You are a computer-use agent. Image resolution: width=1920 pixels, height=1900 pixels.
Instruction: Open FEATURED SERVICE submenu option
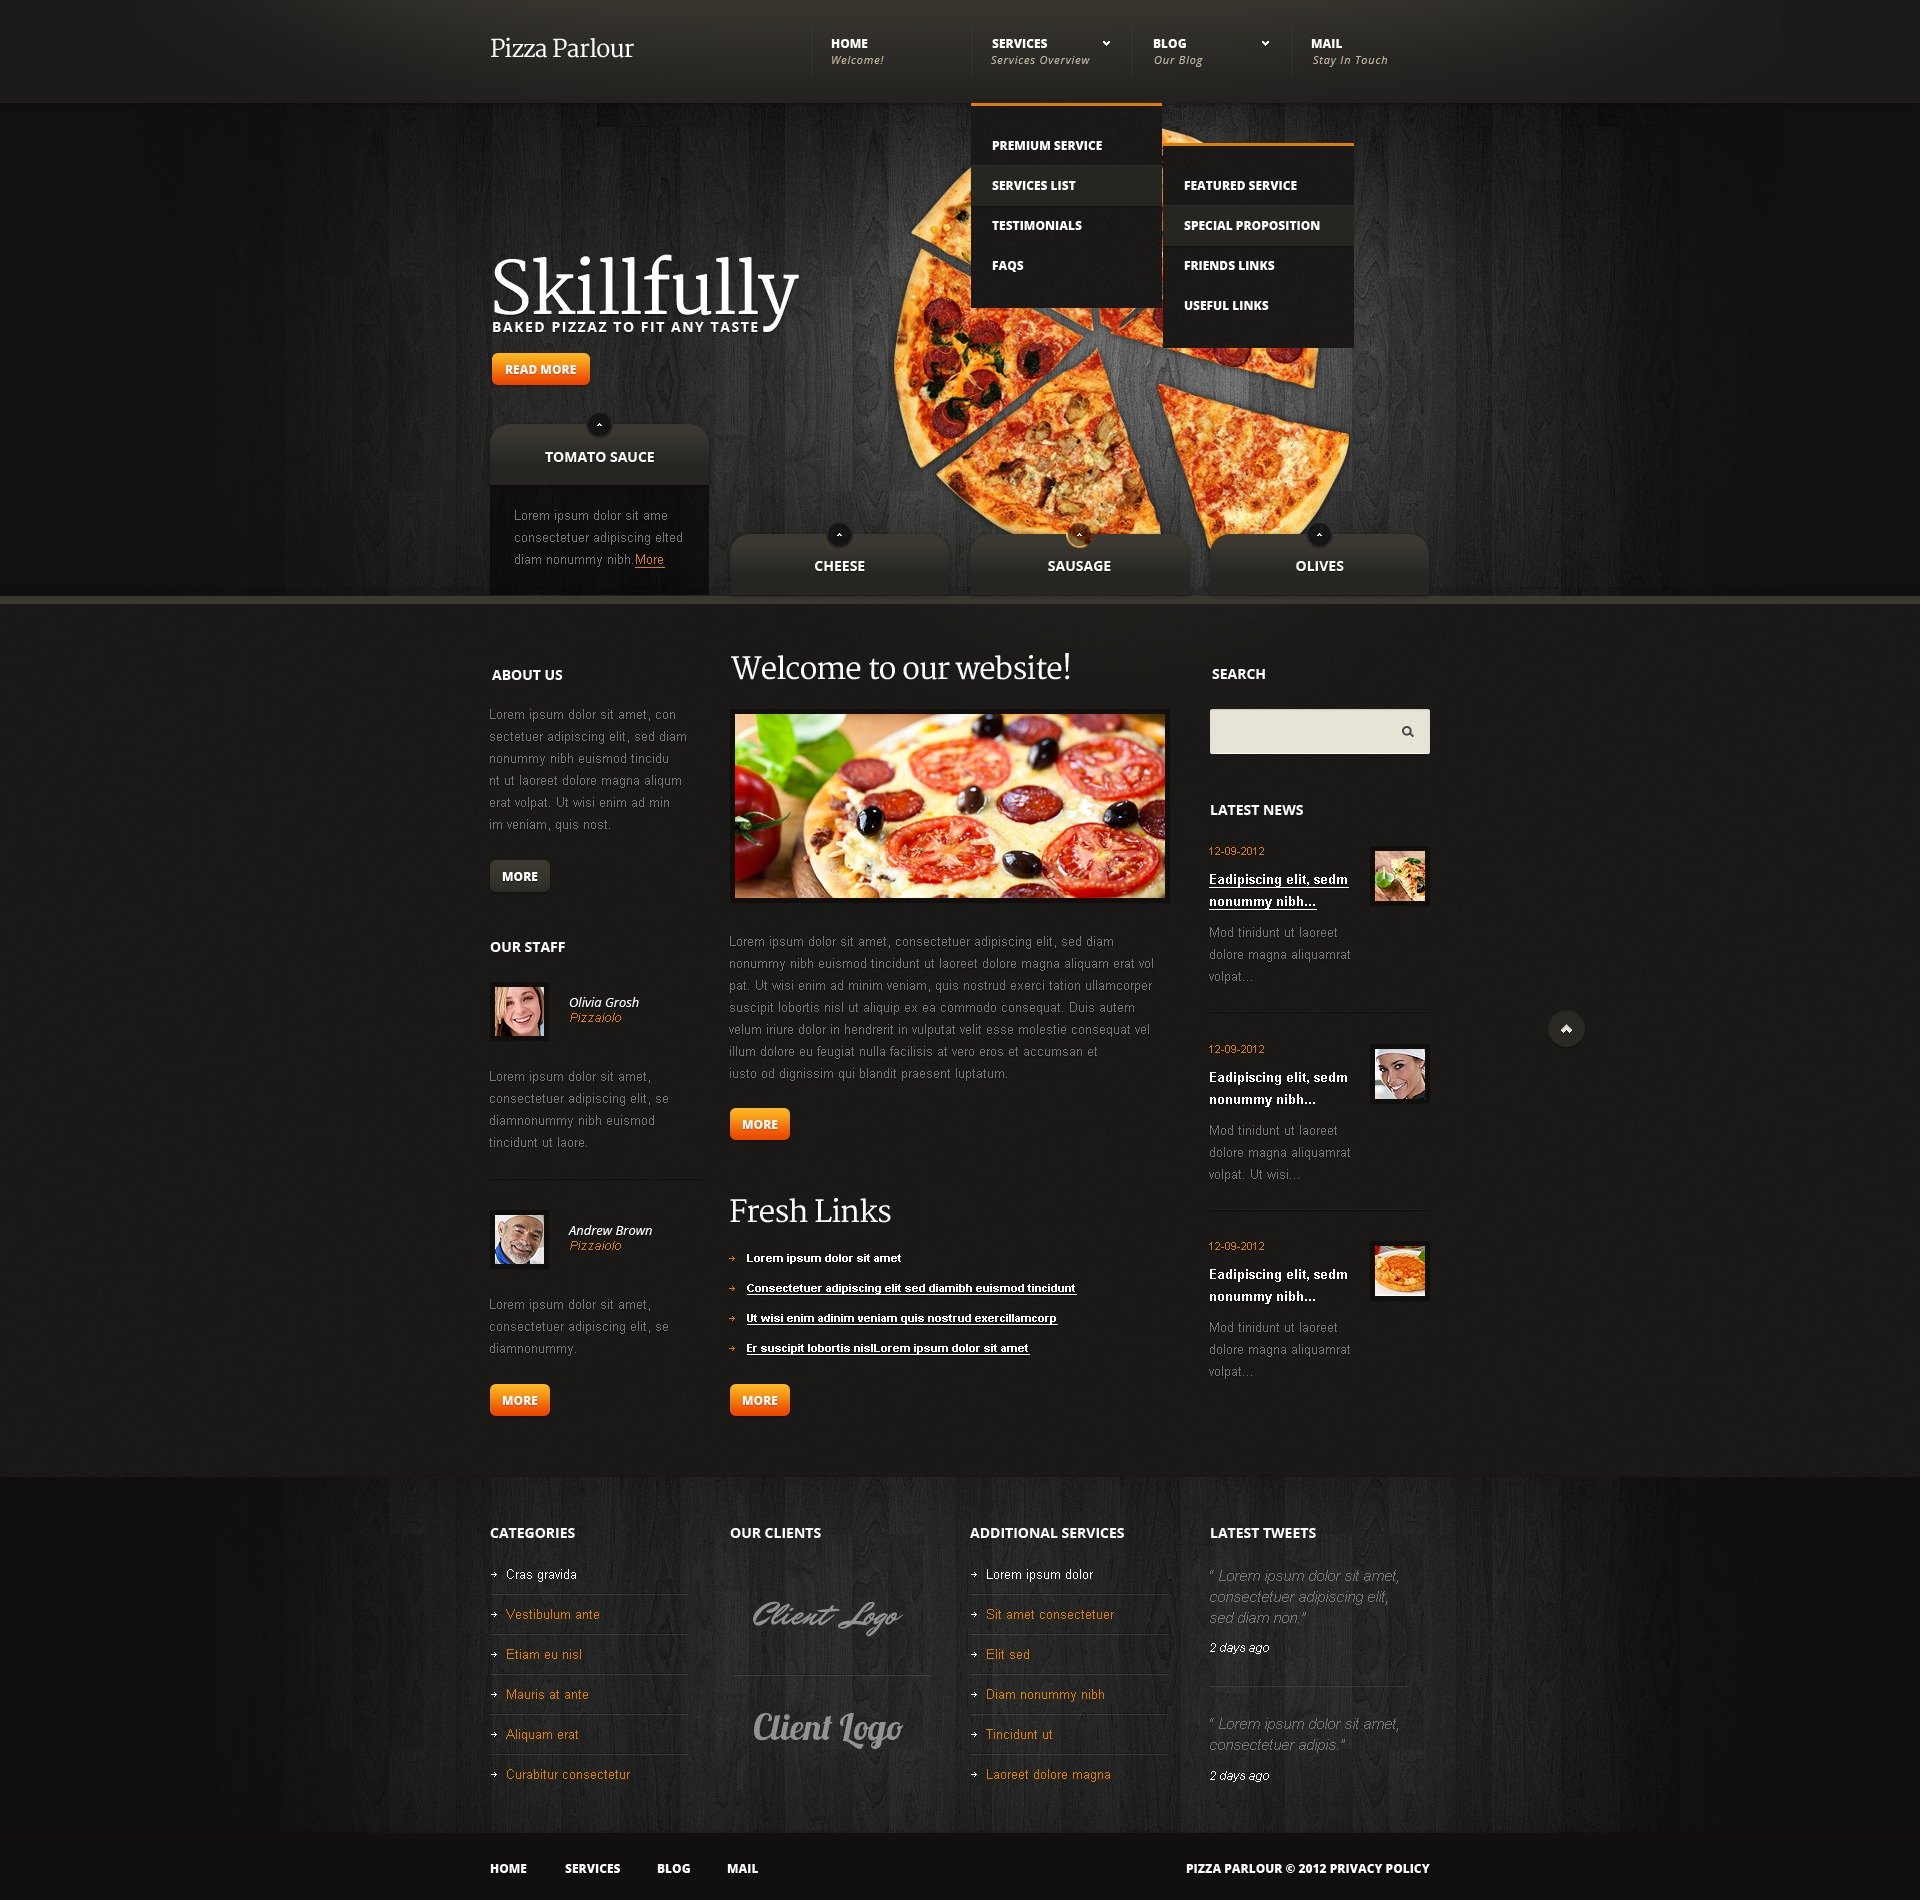[1240, 184]
